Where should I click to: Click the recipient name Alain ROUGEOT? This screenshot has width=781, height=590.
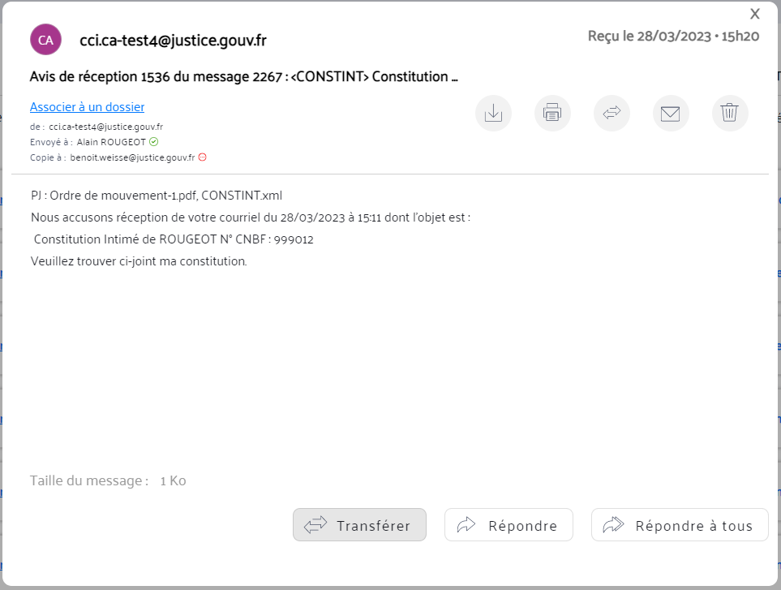[111, 142]
